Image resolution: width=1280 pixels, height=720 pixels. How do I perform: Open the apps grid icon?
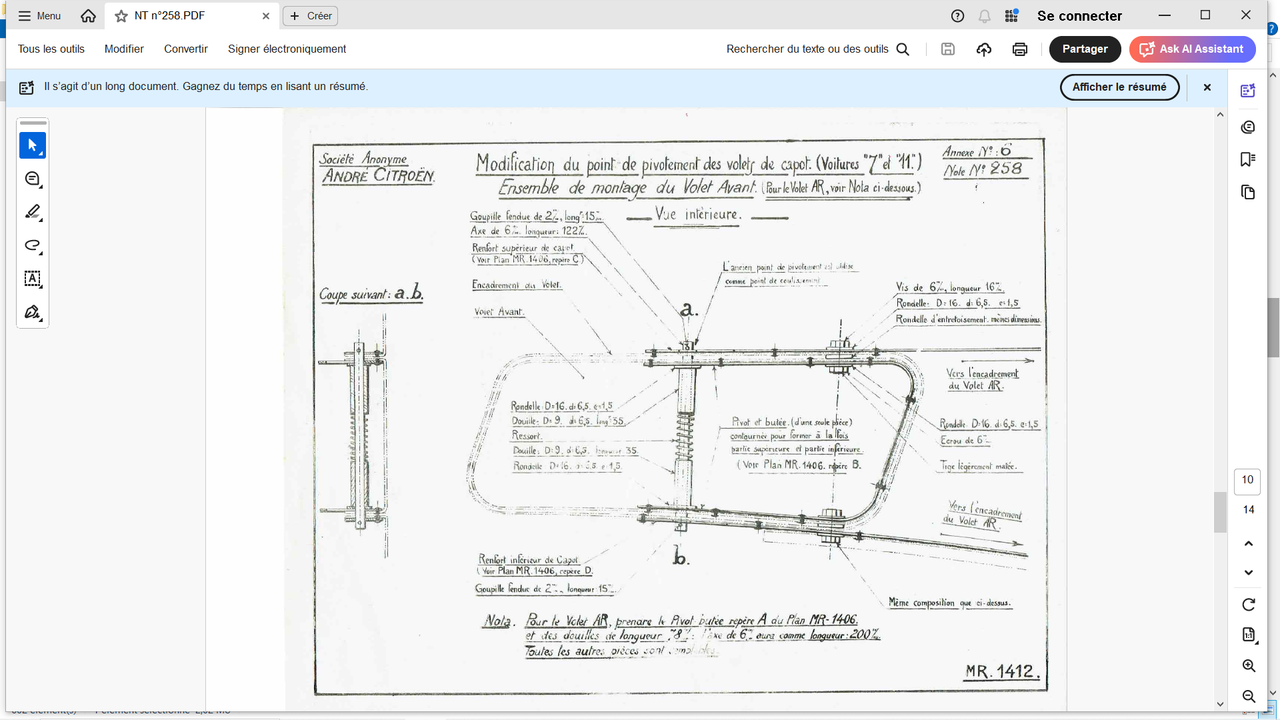pyautogui.click(x=1011, y=16)
